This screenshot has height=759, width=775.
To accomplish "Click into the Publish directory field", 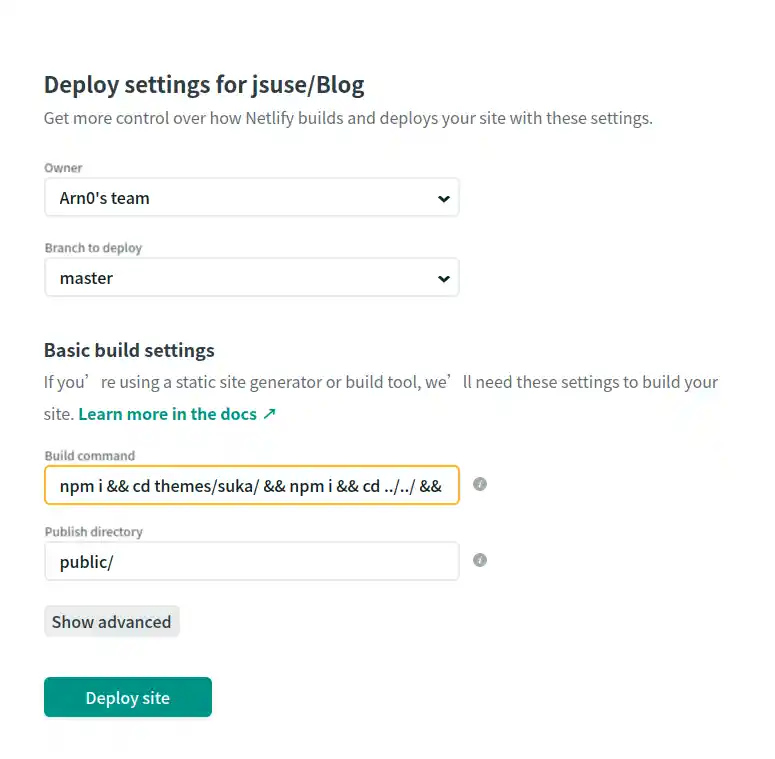I will pos(251,562).
